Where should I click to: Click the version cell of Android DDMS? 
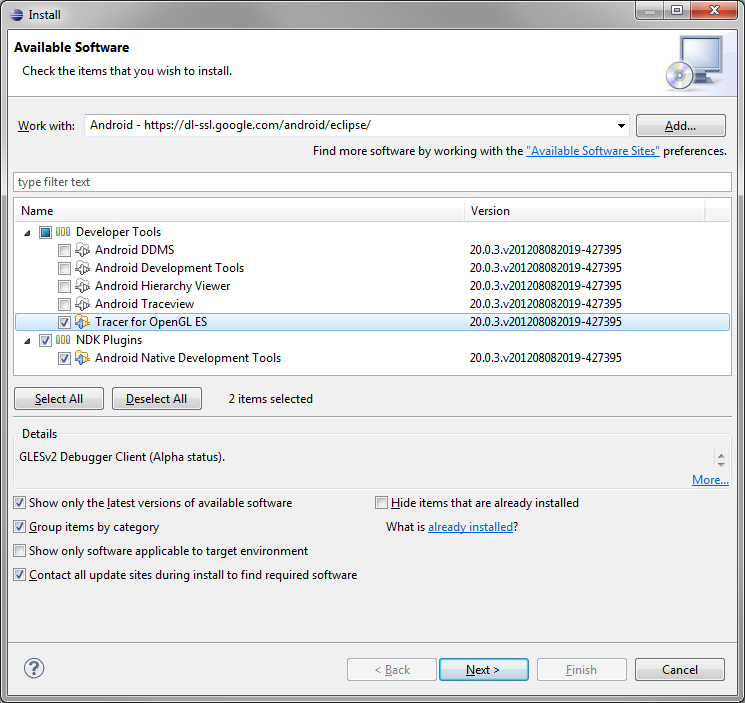point(545,250)
